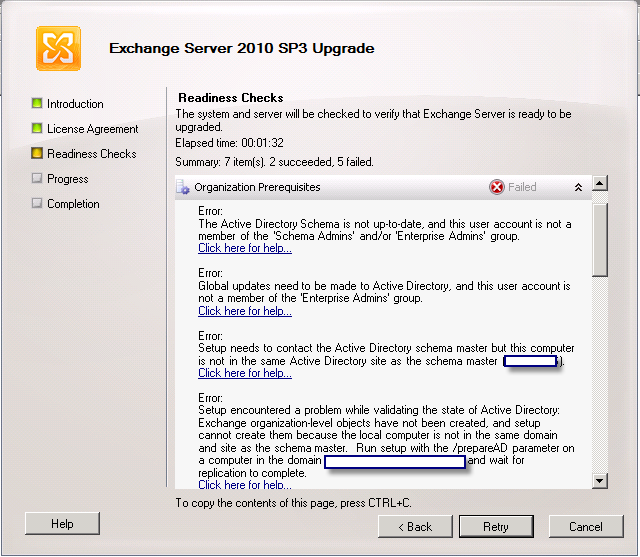Screen dimensions: 640x557
Task: Click the scrollbar up arrow
Action: click(x=600, y=183)
